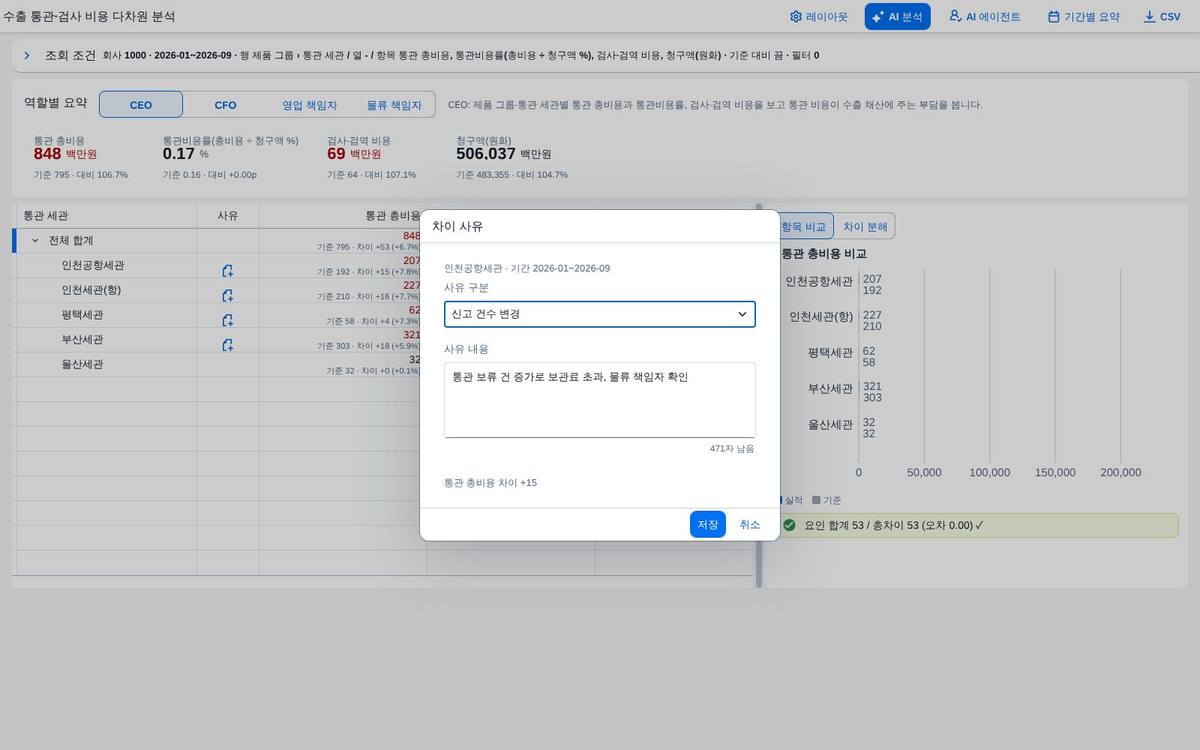Select the CEO role tab
1200x750 pixels.
[141, 105]
